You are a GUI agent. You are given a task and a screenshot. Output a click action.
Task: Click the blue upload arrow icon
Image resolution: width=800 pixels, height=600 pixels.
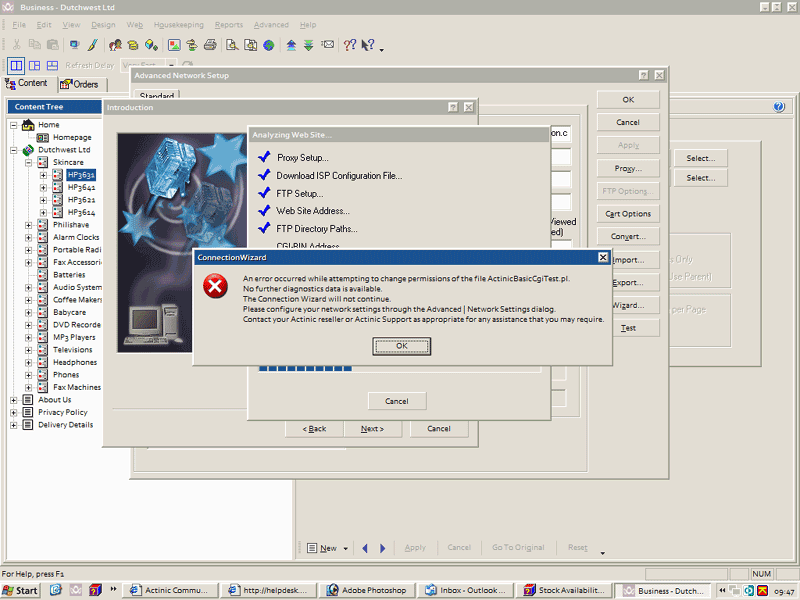pos(291,45)
